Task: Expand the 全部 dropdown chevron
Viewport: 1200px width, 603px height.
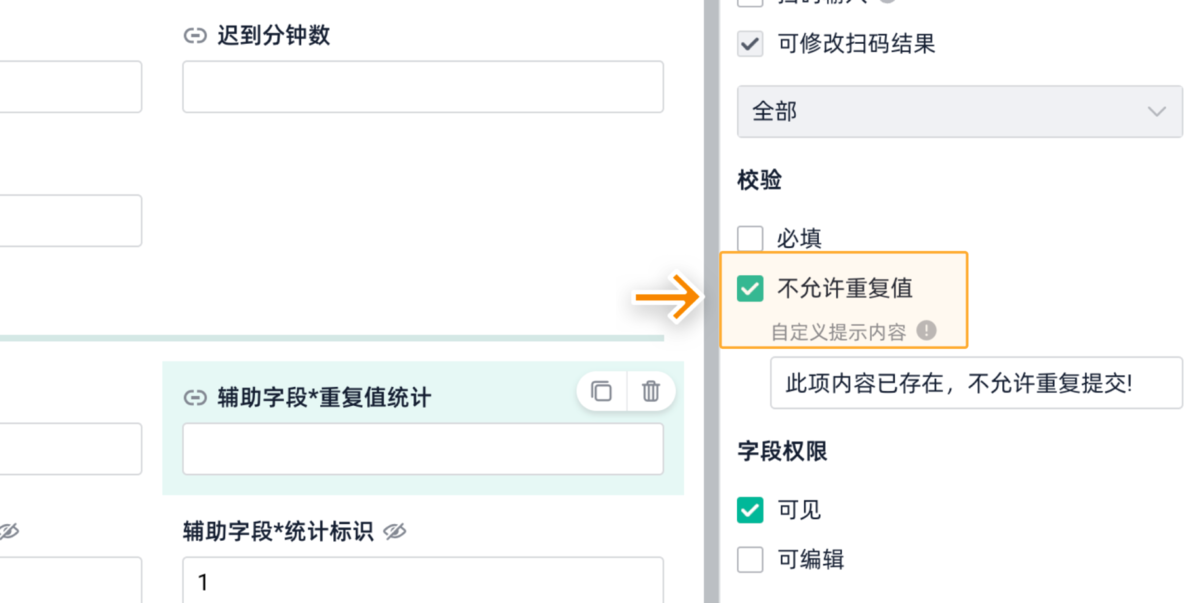Action: pos(1156,112)
